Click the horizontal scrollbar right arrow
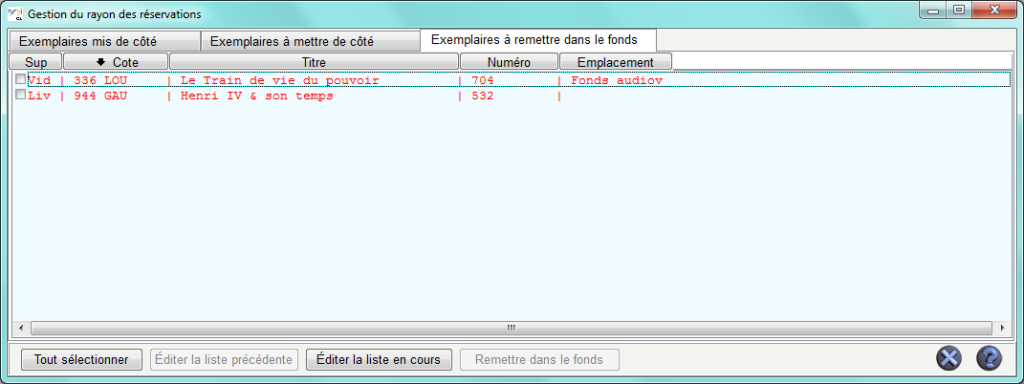This screenshot has width=1024, height=384. tap(1002, 327)
